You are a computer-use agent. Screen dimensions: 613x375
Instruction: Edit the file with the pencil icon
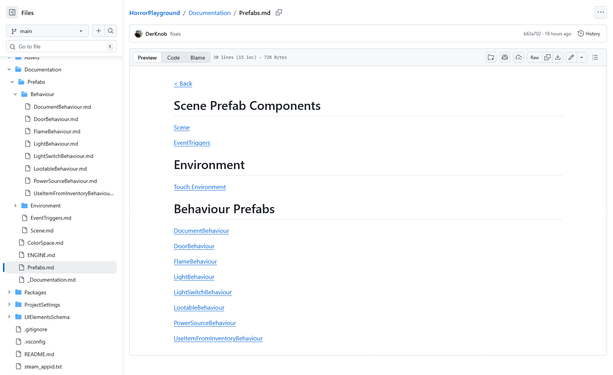pos(571,57)
